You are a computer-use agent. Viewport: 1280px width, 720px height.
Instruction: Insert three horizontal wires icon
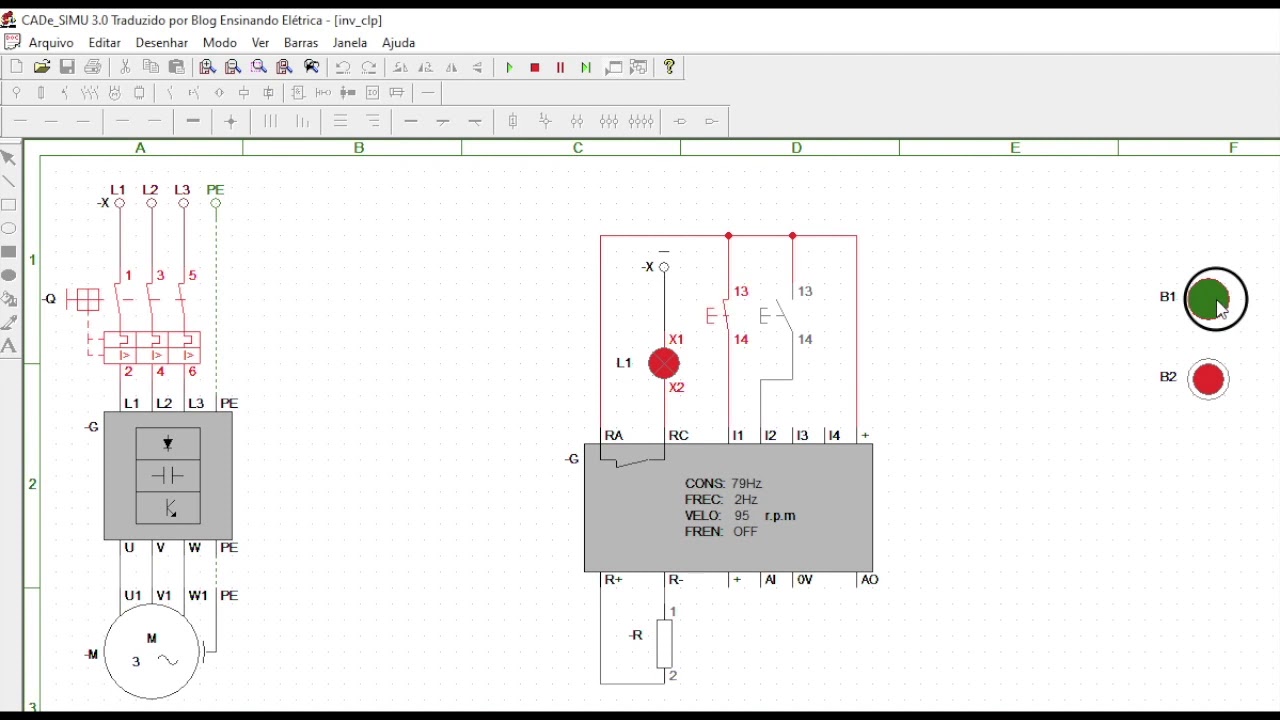(x=341, y=122)
